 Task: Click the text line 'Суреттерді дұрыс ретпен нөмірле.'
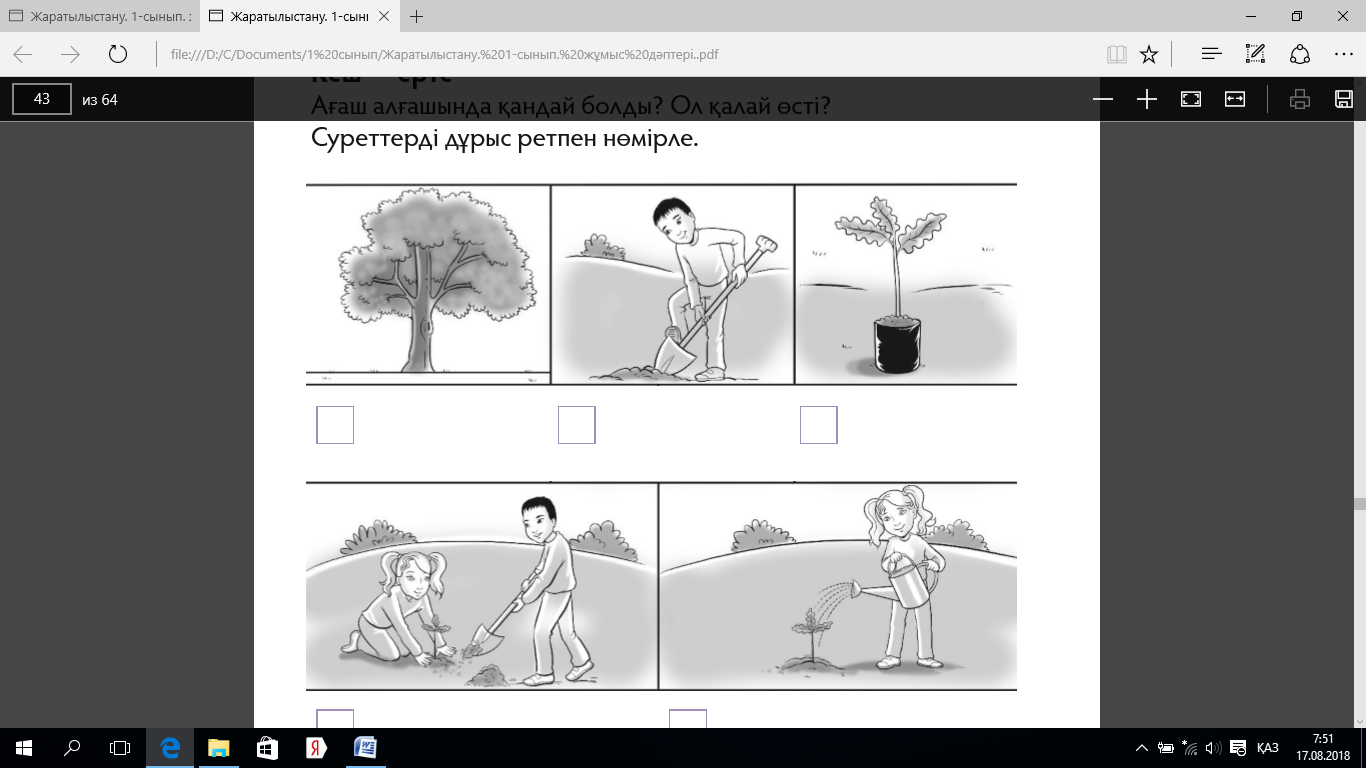[x=505, y=138]
